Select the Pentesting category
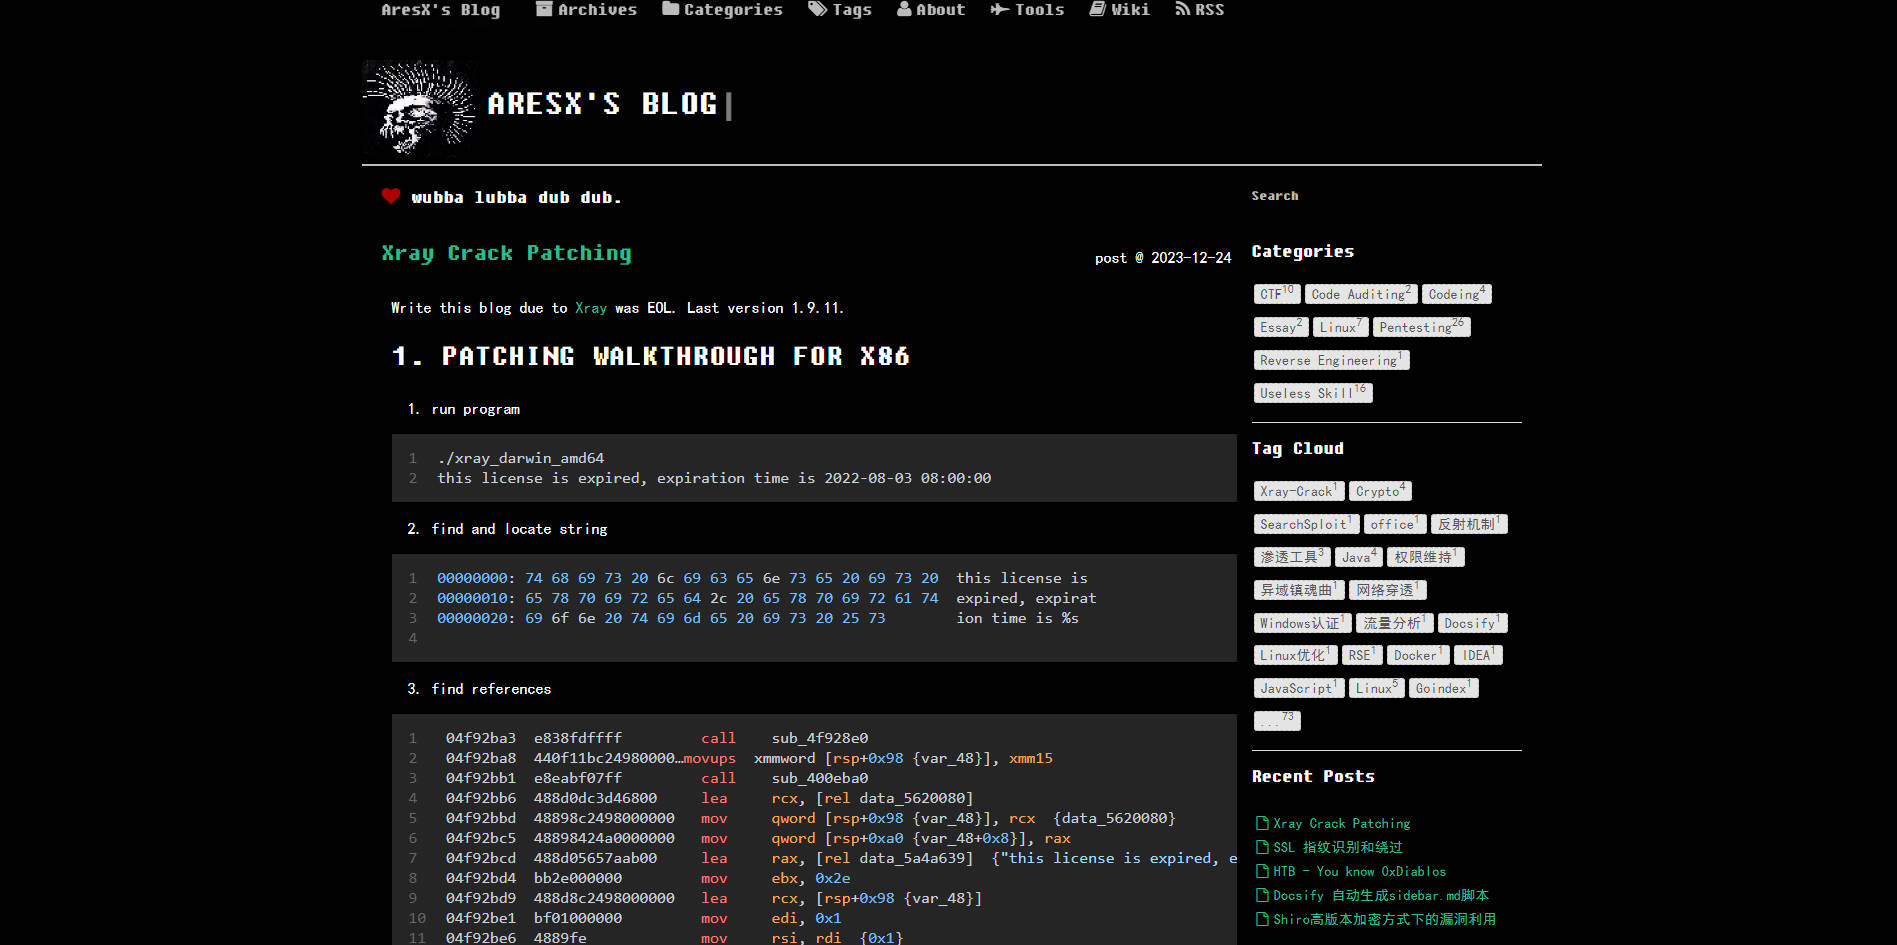The width and height of the screenshot is (1897, 945). point(1420,327)
